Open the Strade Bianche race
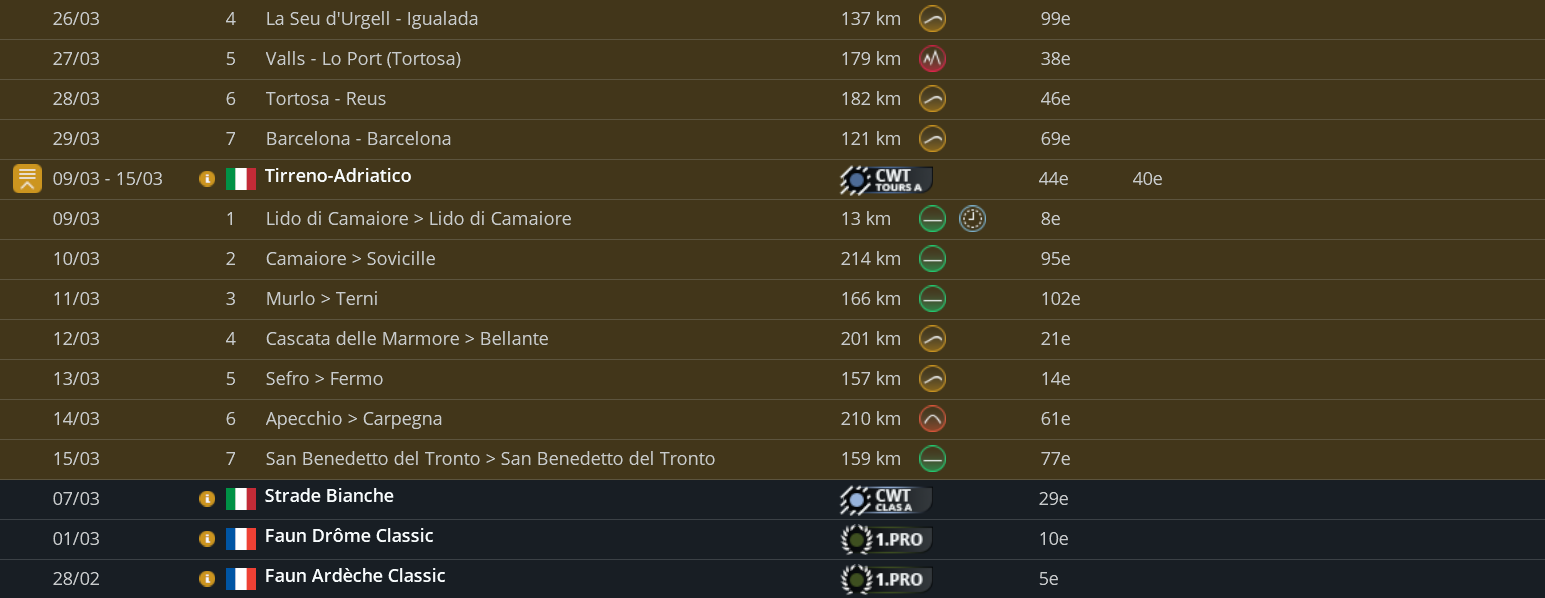Screen dimensions: 1545x598 coord(329,496)
